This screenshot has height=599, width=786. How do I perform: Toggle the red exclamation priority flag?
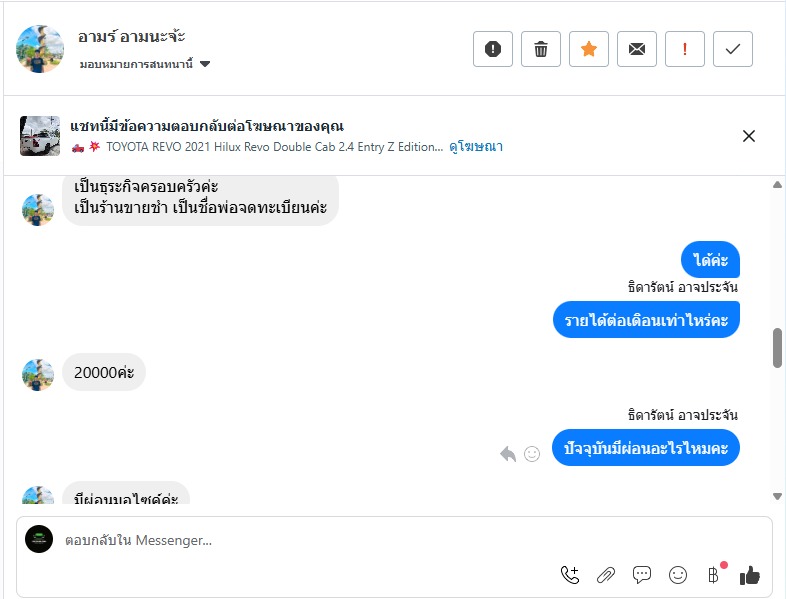(x=685, y=49)
